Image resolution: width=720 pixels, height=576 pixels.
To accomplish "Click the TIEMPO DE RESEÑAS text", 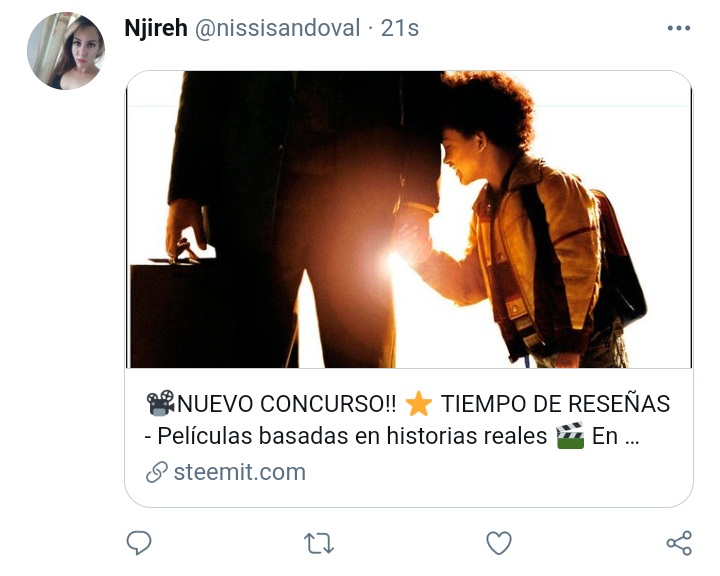I will (556, 404).
